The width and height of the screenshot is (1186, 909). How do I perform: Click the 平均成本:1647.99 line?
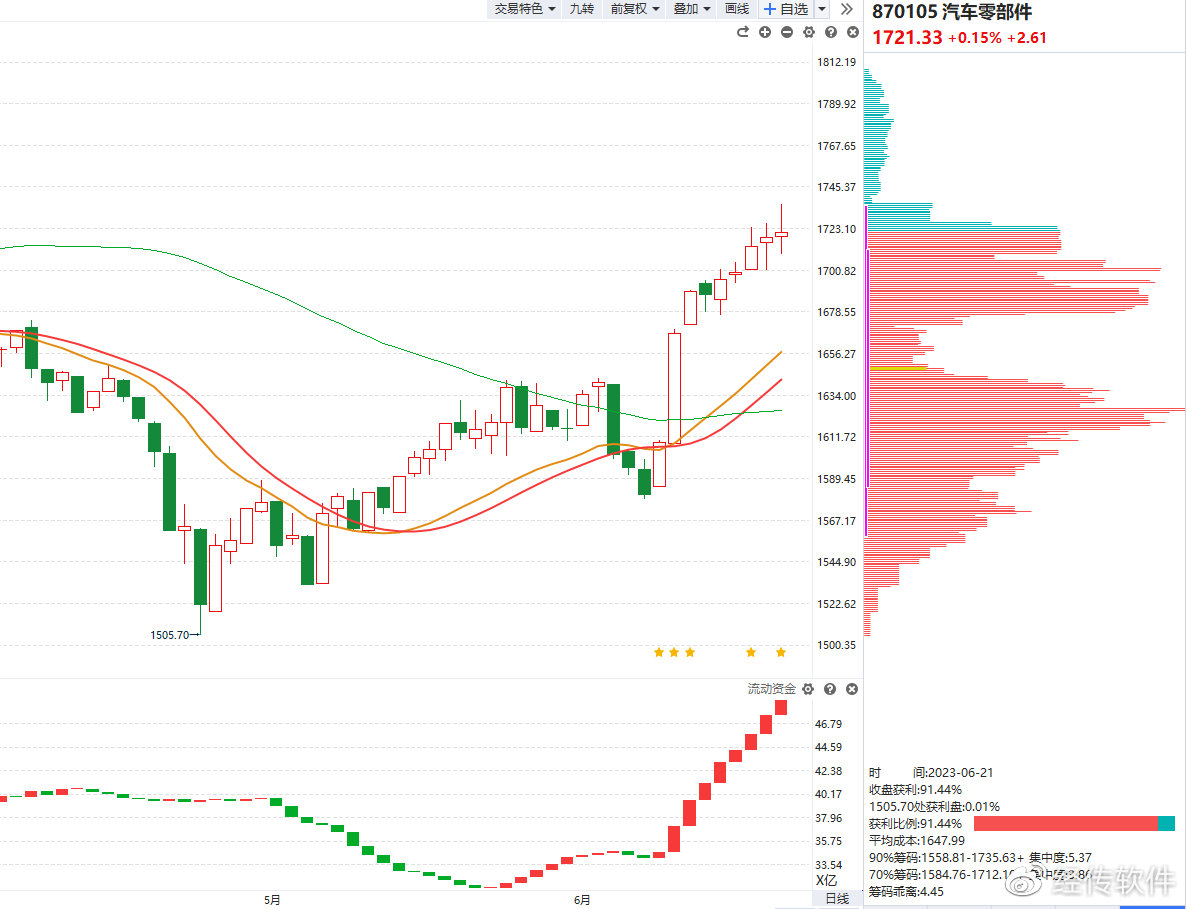point(917,841)
